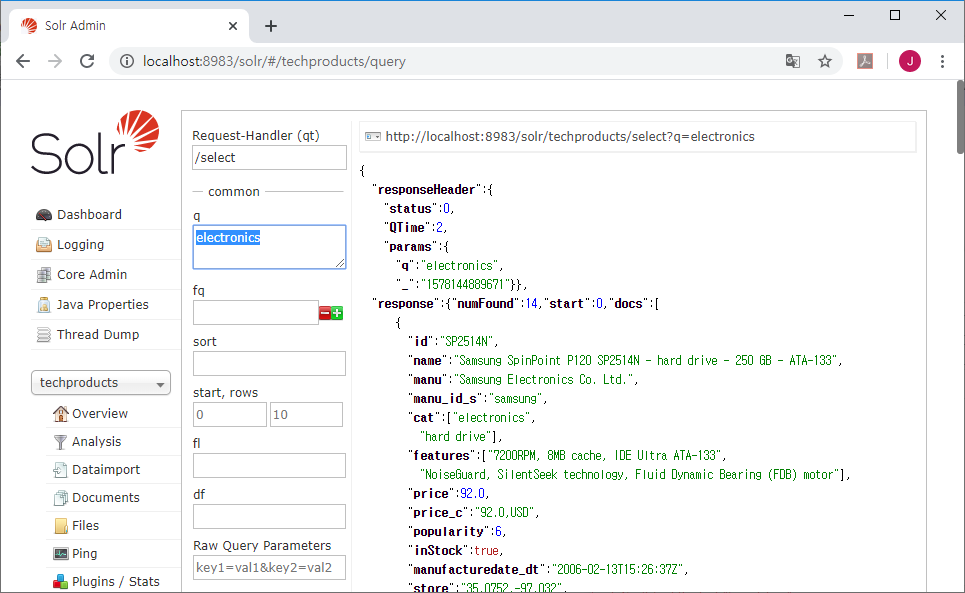Open the user profile avatar J
This screenshot has height=593, width=965.
pyautogui.click(x=910, y=61)
